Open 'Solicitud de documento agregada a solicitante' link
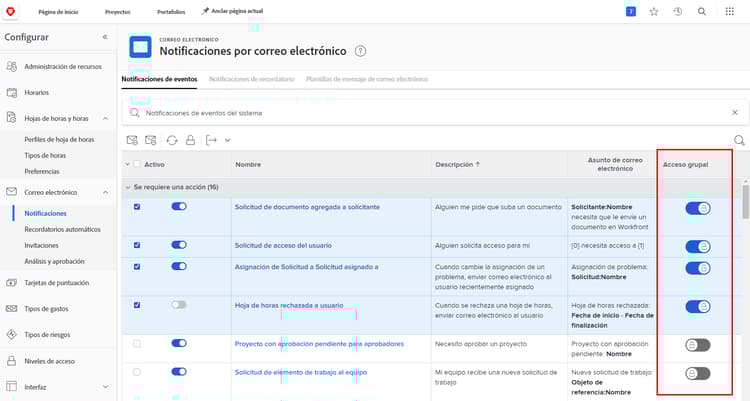 point(307,207)
